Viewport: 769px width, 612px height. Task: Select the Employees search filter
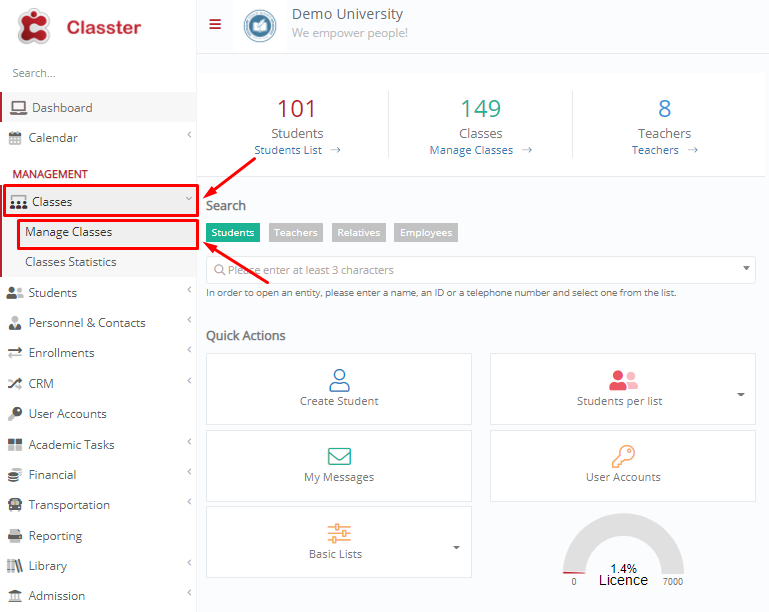(426, 232)
